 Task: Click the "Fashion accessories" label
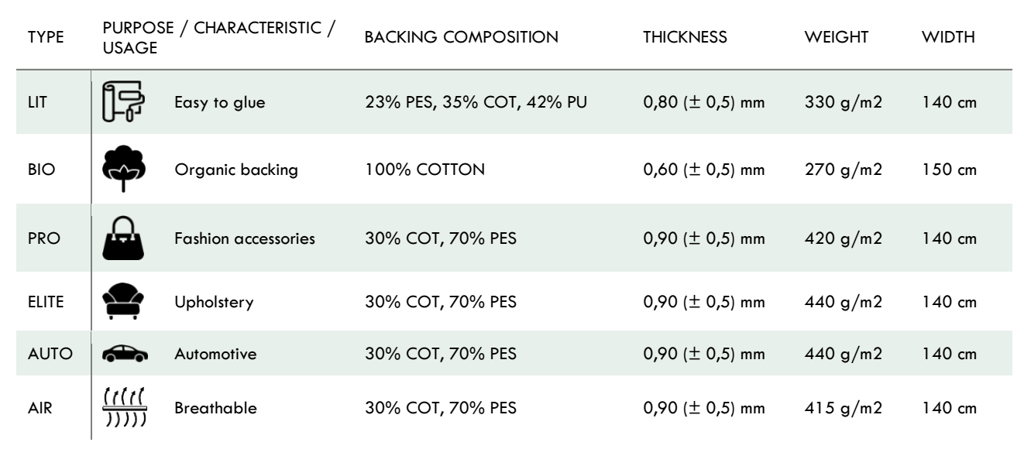point(244,238)
